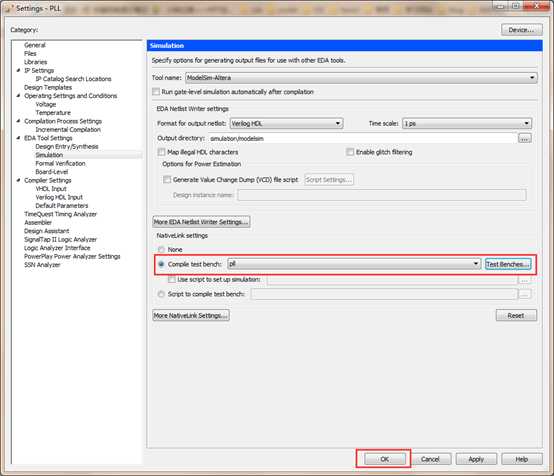Select Temperature in category tree
This screenshot has width=554, height=476.
(53, 113)
